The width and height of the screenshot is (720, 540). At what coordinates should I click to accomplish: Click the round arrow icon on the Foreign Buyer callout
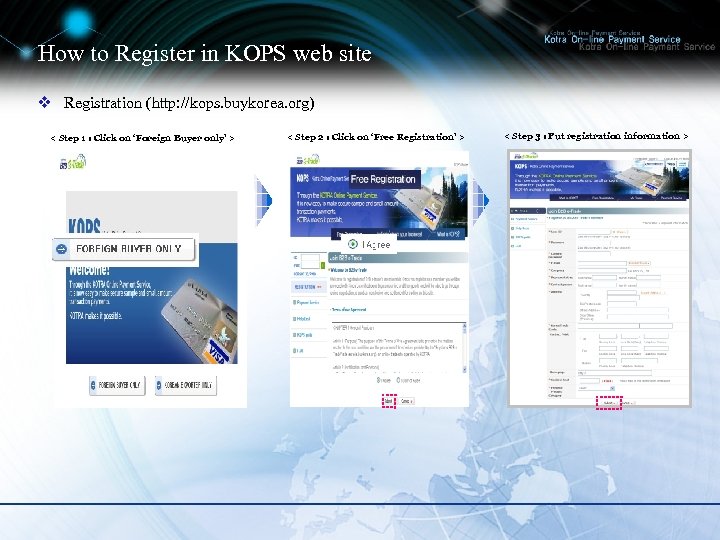pos(62,249)
